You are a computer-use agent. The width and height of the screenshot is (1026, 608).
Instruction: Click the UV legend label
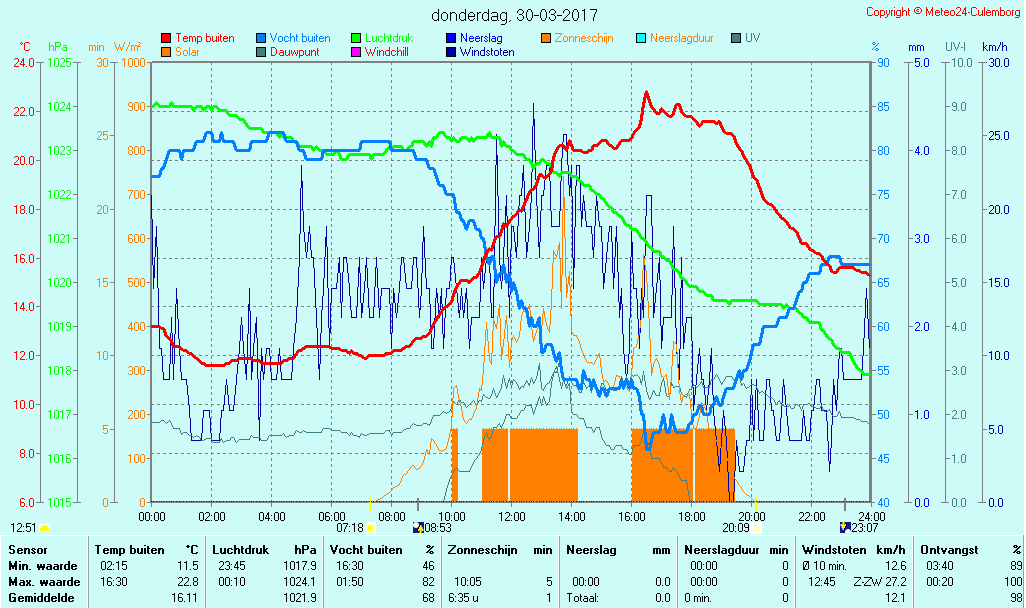753,38
